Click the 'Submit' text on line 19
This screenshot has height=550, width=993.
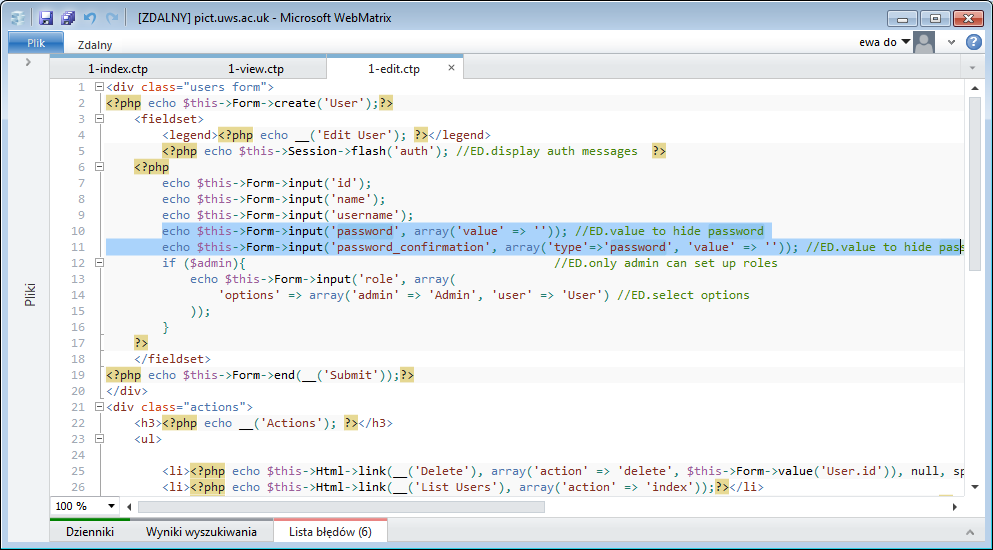[351, 375]
